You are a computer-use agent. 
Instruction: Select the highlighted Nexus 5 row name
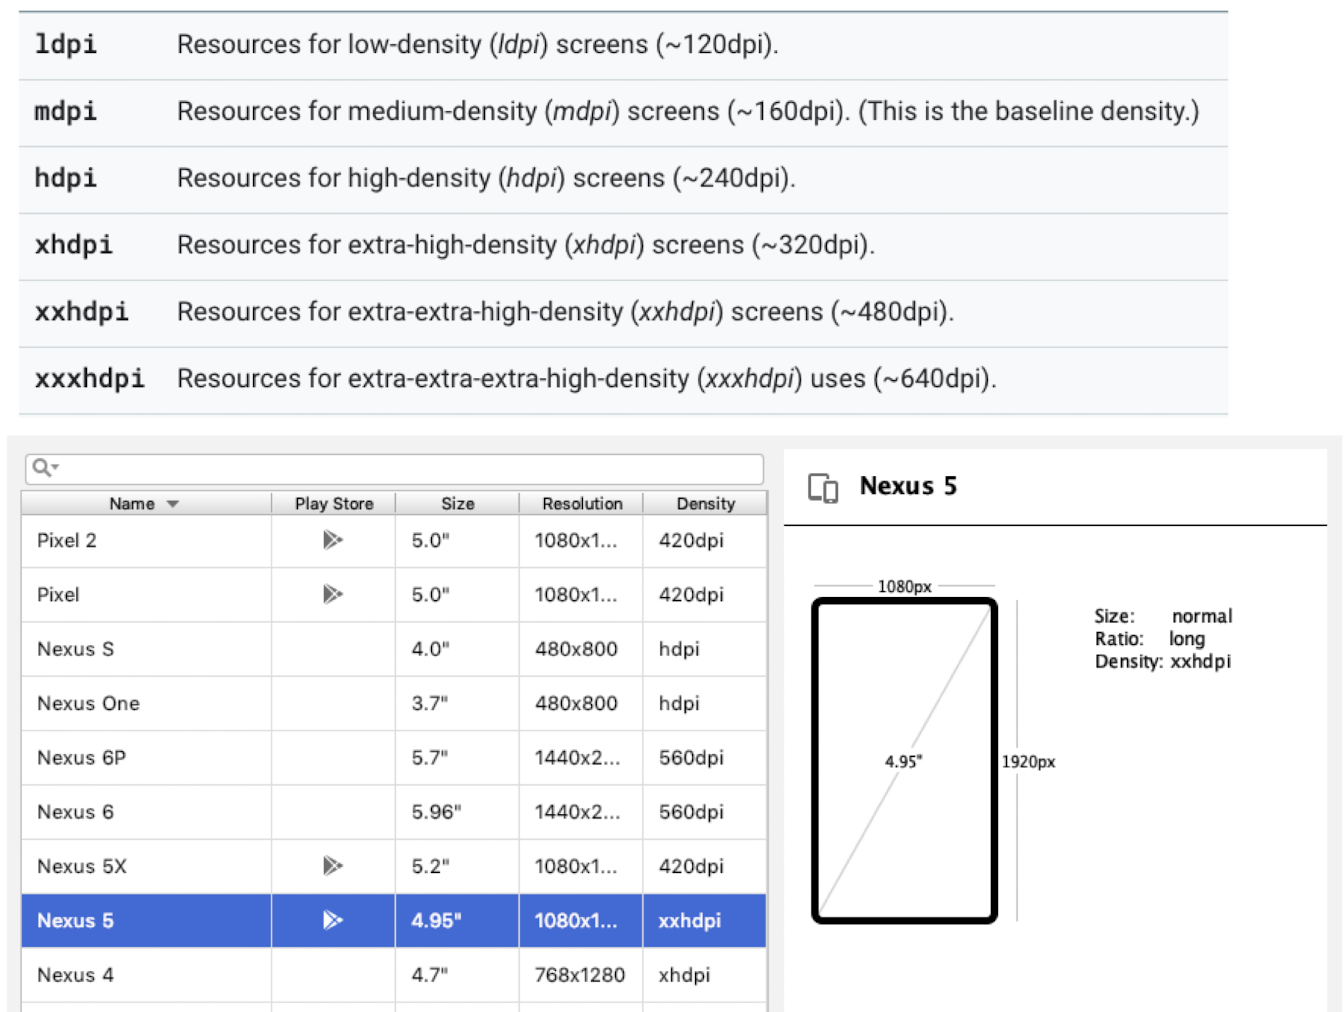coord(75,920)
